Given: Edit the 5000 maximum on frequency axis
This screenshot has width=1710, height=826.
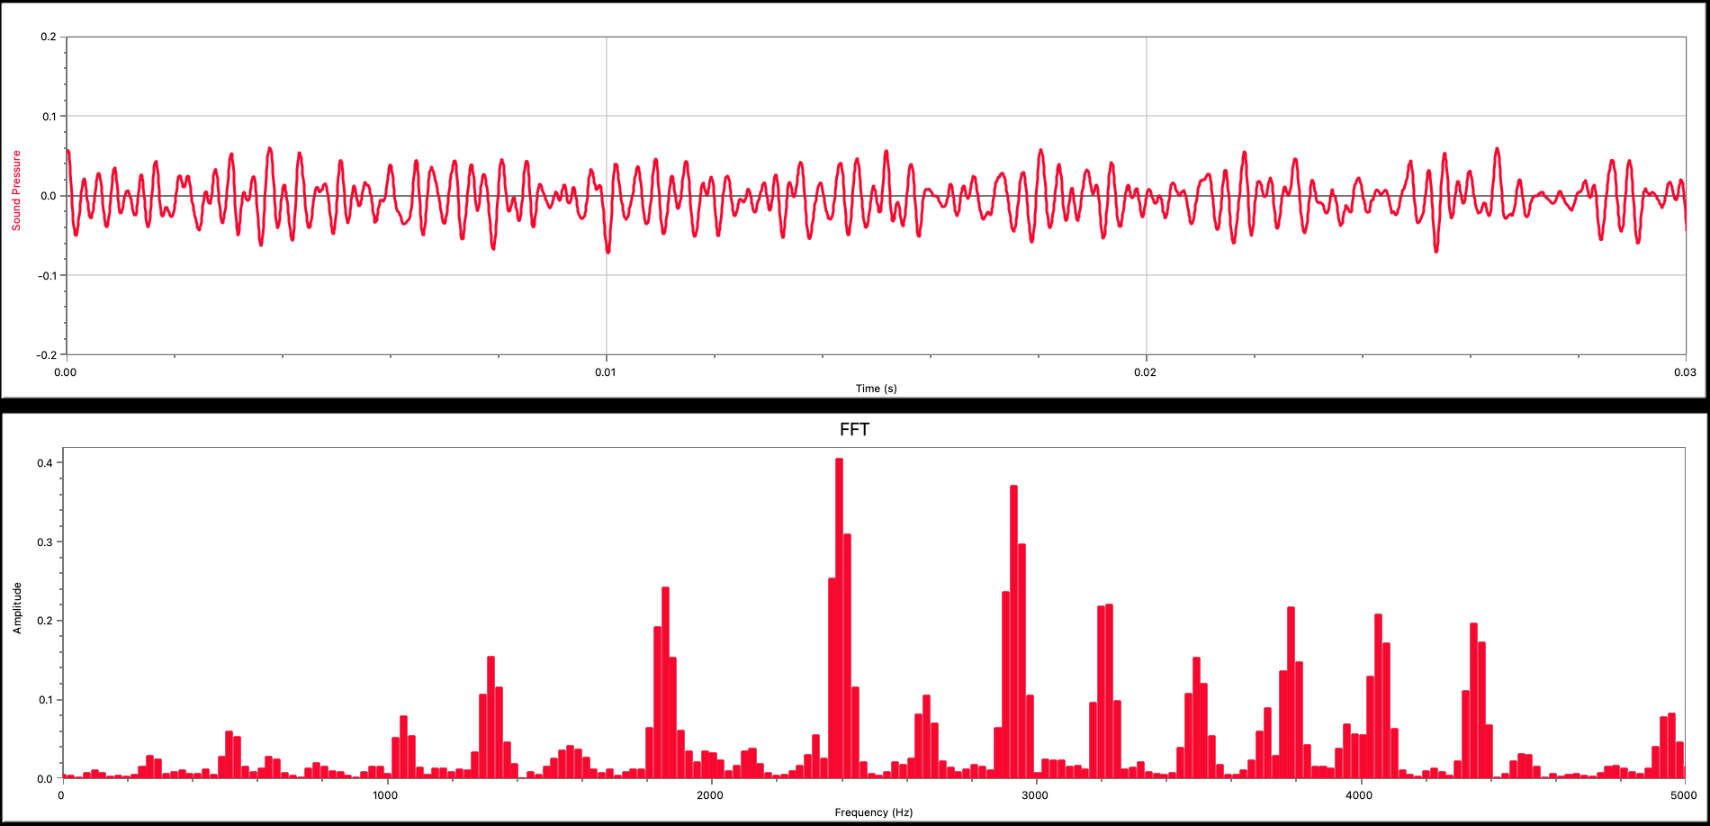Looking at the screenshot, I should pyautogui.click(x=1683, y=795).
